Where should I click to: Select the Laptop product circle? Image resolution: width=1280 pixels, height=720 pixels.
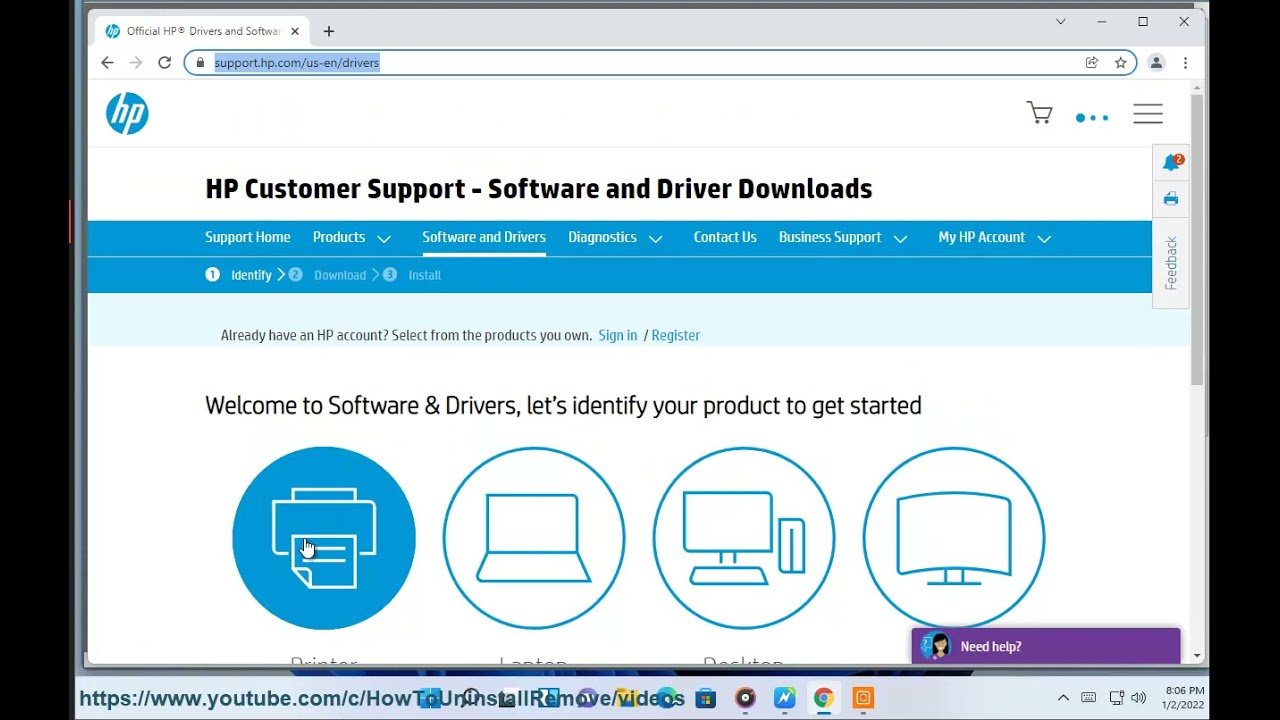pyautogui.click(x=534, y=538)
